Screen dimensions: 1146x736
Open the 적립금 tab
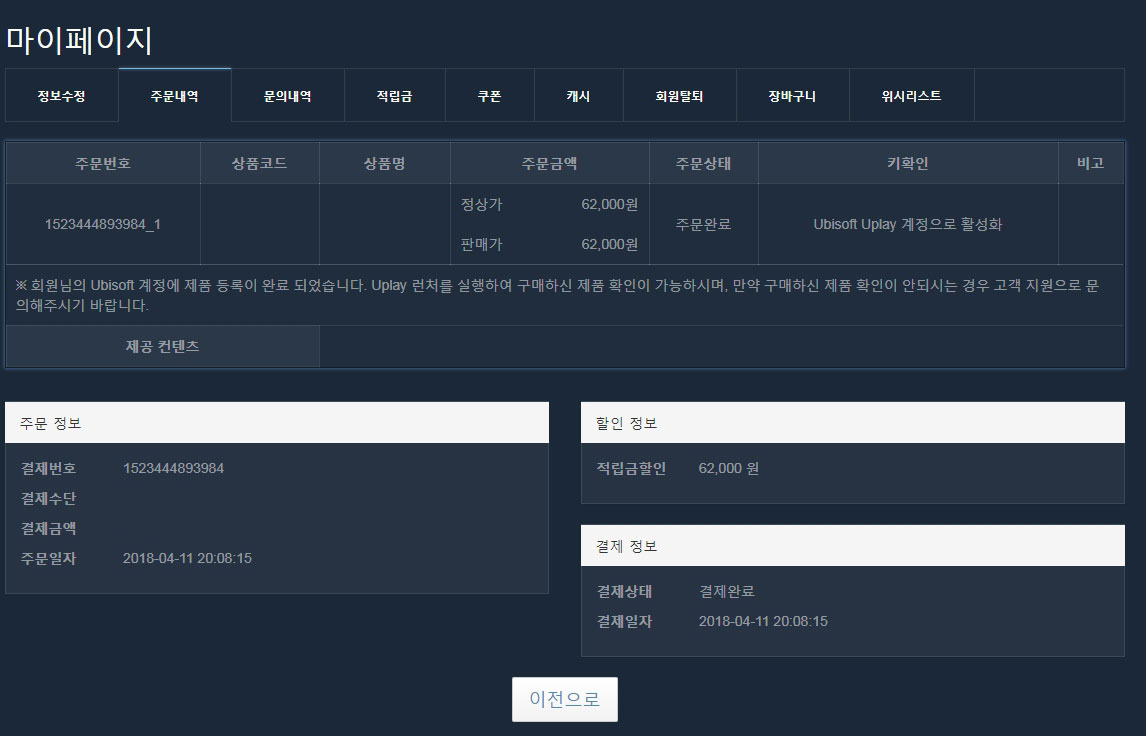coord(394,96)
